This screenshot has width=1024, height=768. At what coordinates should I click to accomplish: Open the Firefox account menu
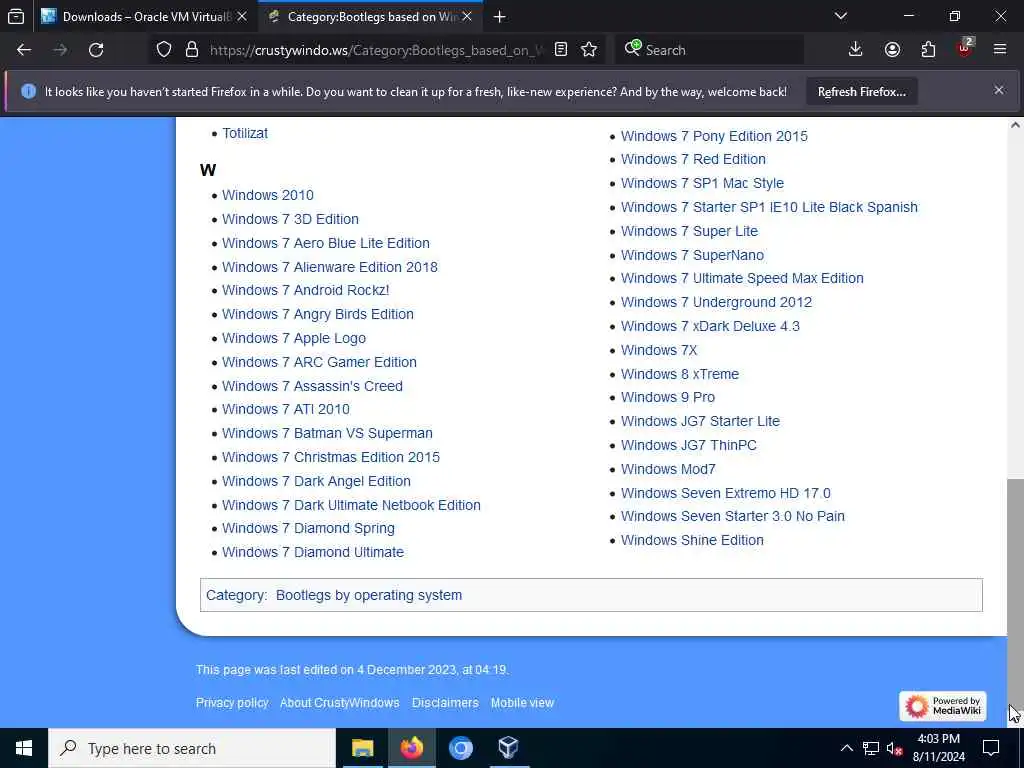pos(892,50)
